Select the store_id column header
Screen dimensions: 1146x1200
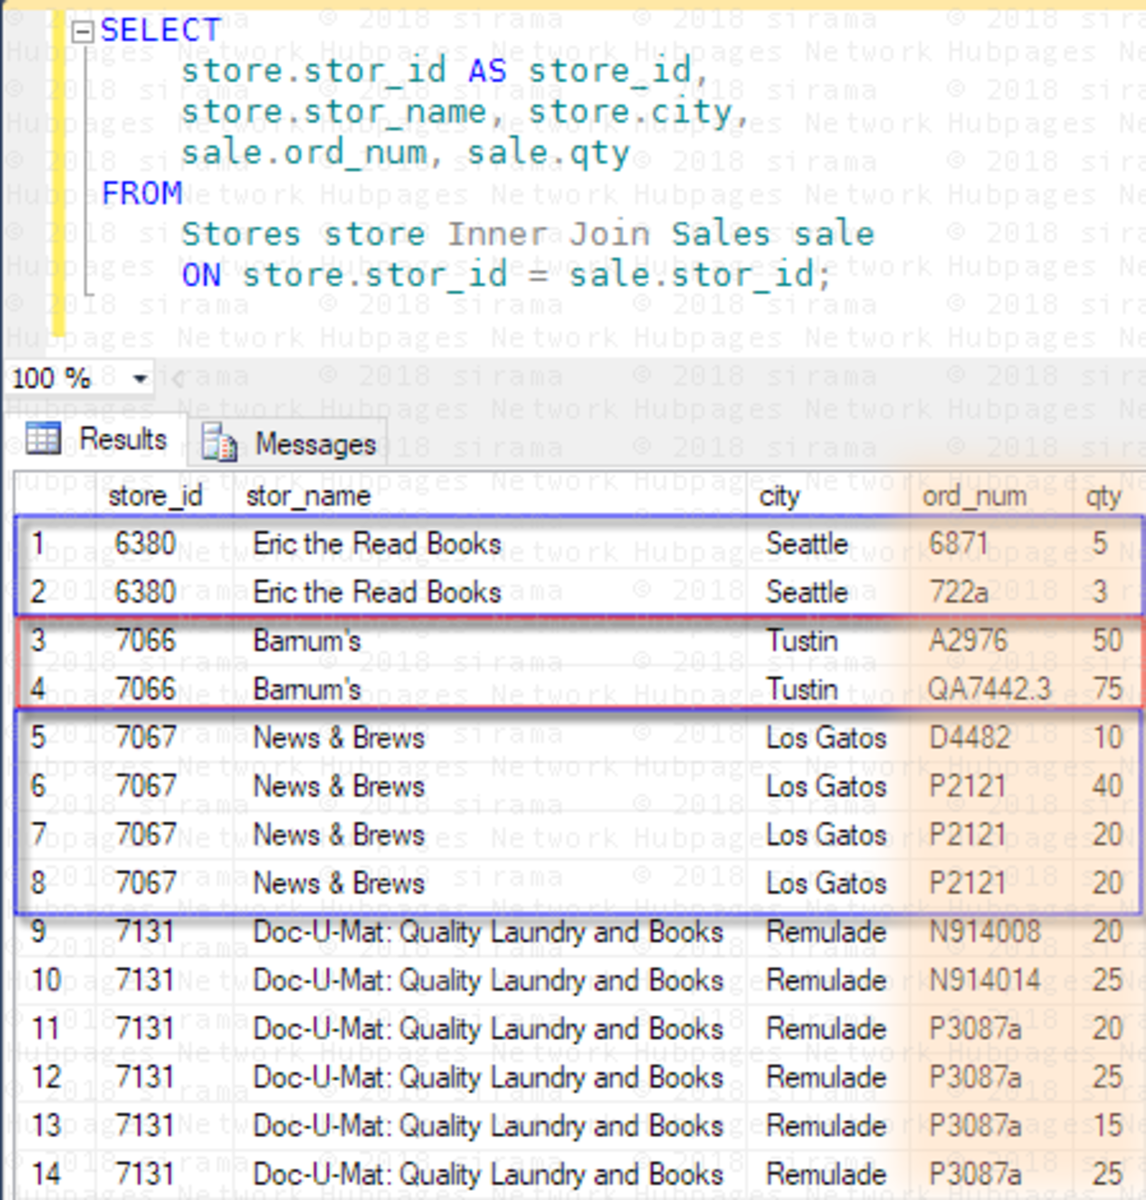point(157,496)
